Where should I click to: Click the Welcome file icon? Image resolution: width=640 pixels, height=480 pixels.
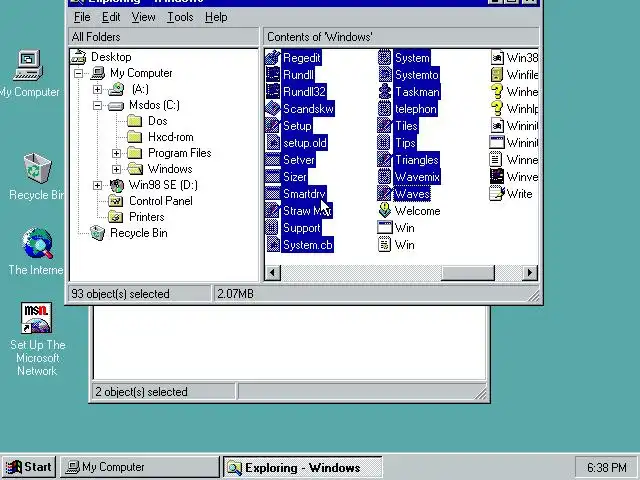[384, 211]
